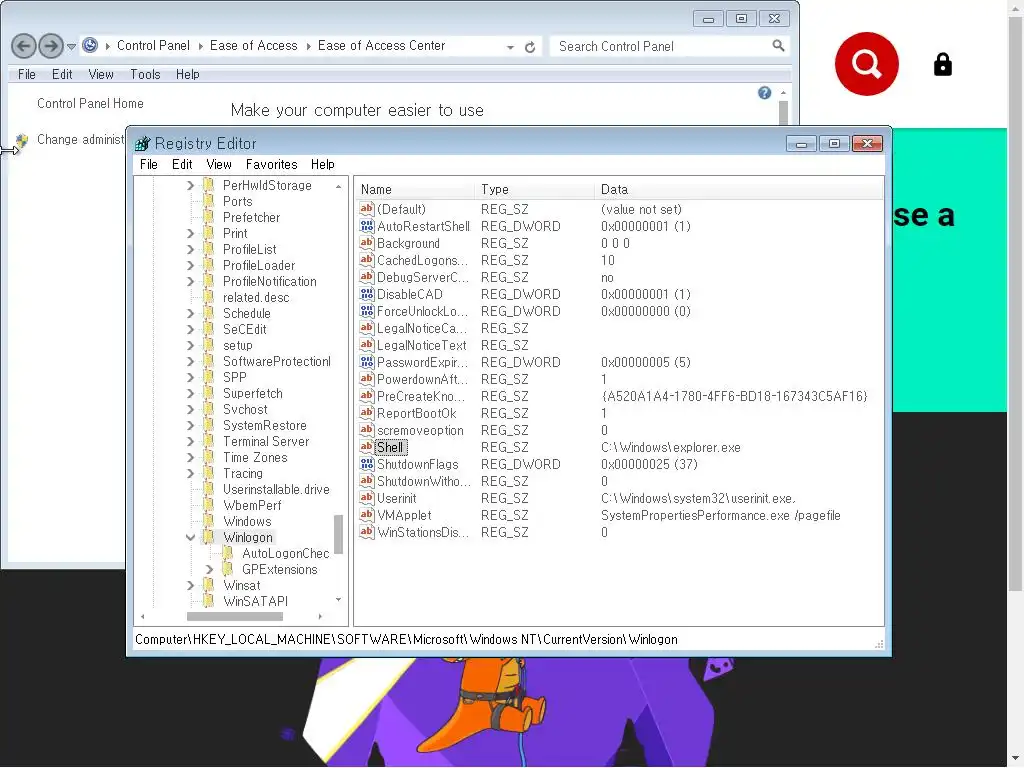
Task: Click the Winlogon folder icon in tree
Action: 208,537
